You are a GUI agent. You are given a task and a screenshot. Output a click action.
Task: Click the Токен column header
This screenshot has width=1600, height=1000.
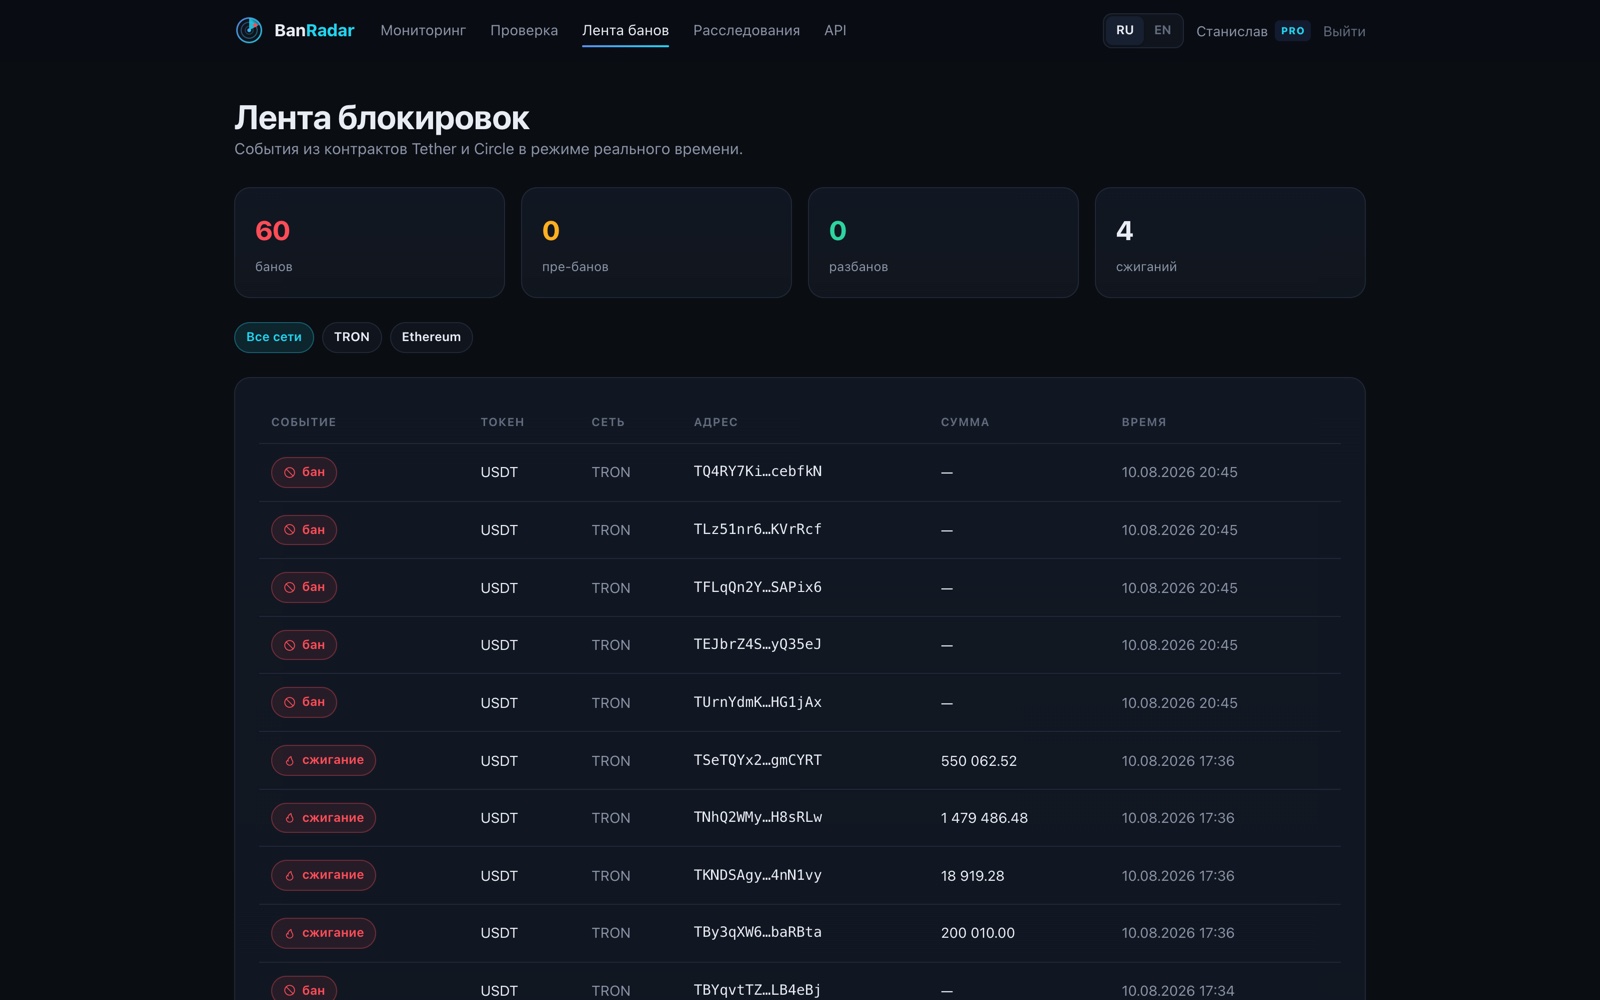click(x=502, y=422)
